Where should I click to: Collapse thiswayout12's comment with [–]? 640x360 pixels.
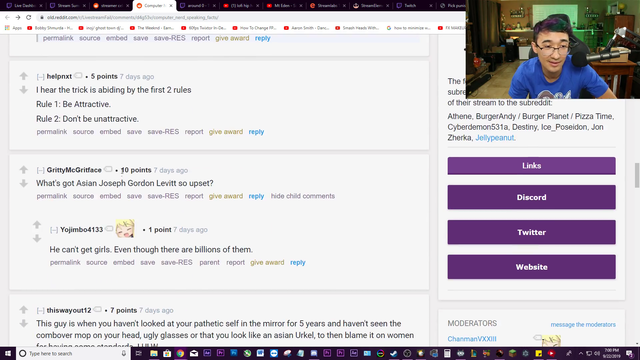pyautogui.click(x=40, y=311)
